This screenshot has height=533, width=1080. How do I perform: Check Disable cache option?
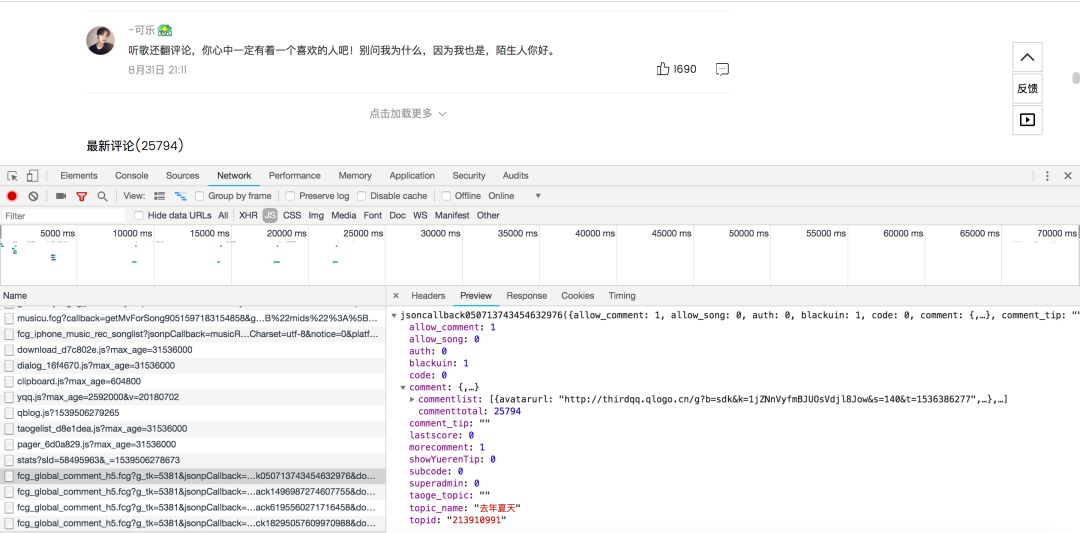click(x=362, y=196)
